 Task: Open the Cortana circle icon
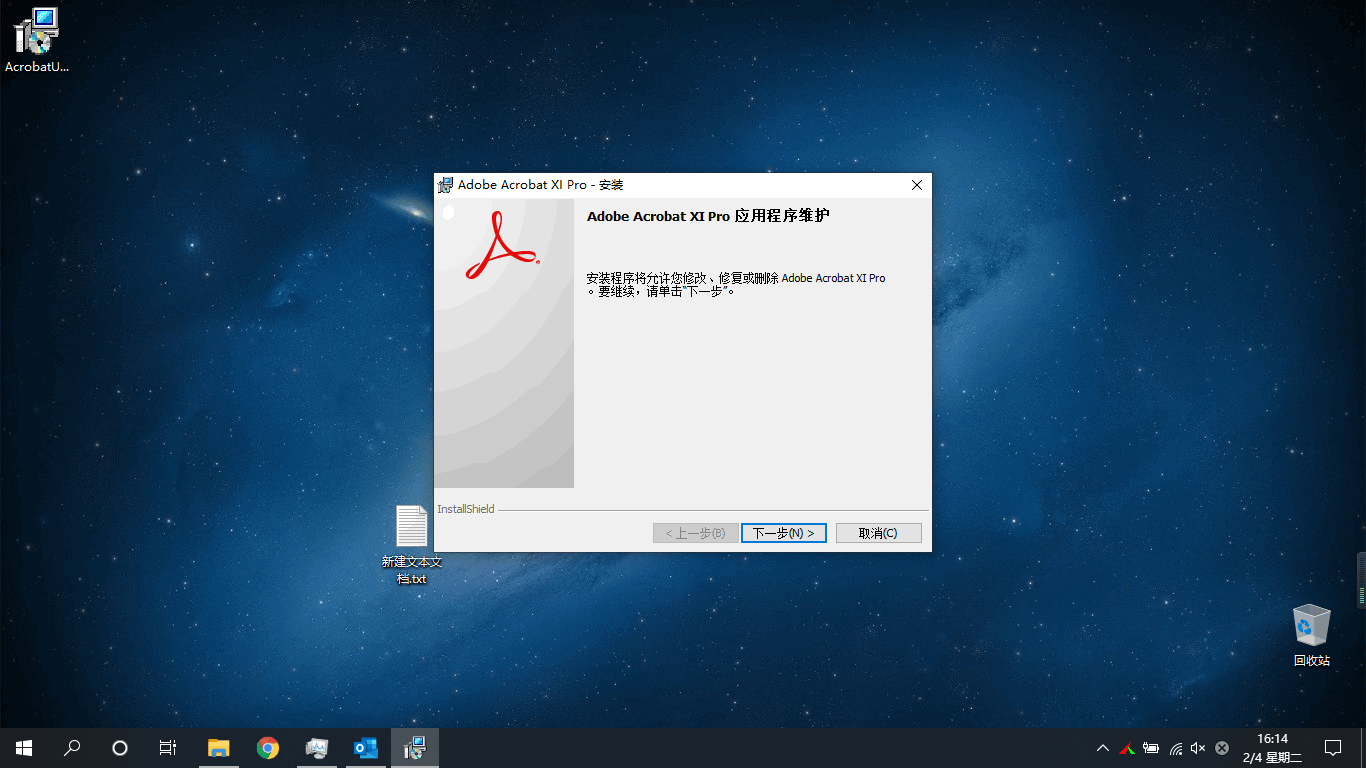(x=120, y=748)
